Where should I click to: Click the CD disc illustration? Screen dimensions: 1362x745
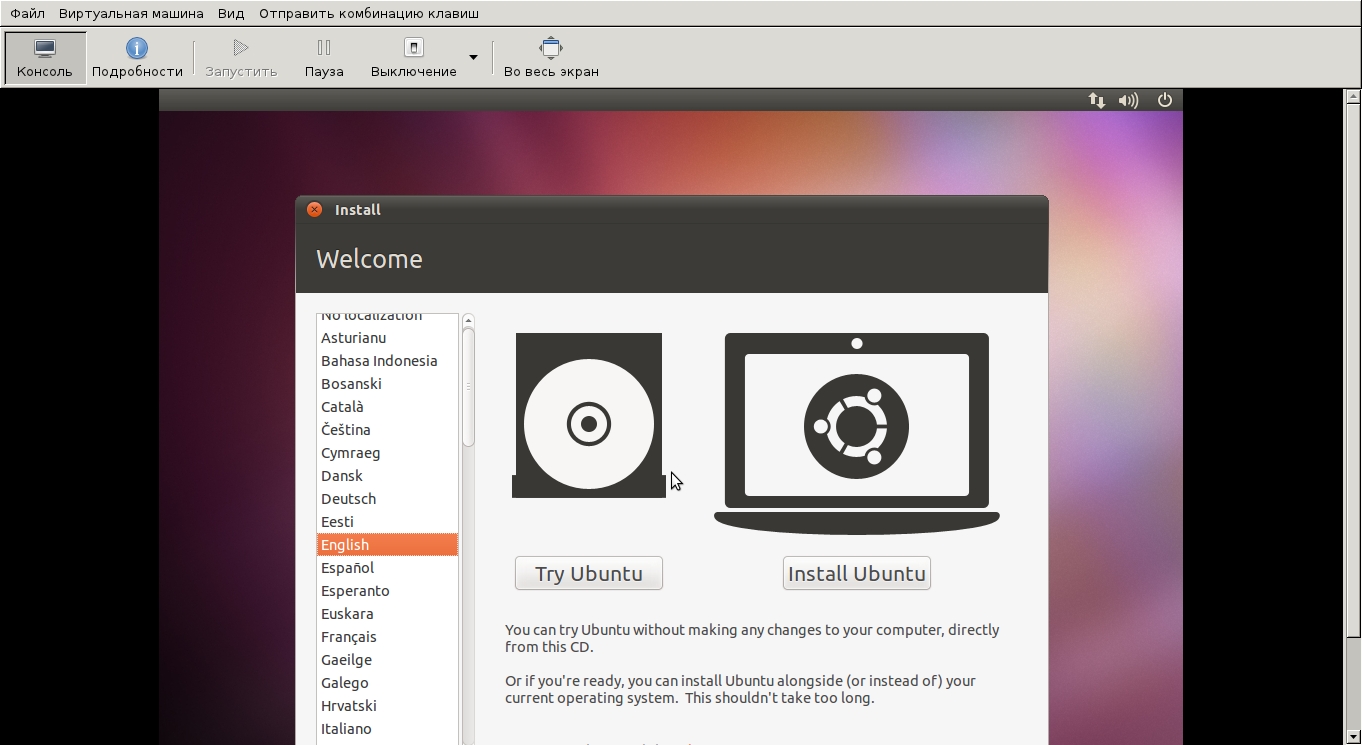pyautogui.click(x=589, y=415)
